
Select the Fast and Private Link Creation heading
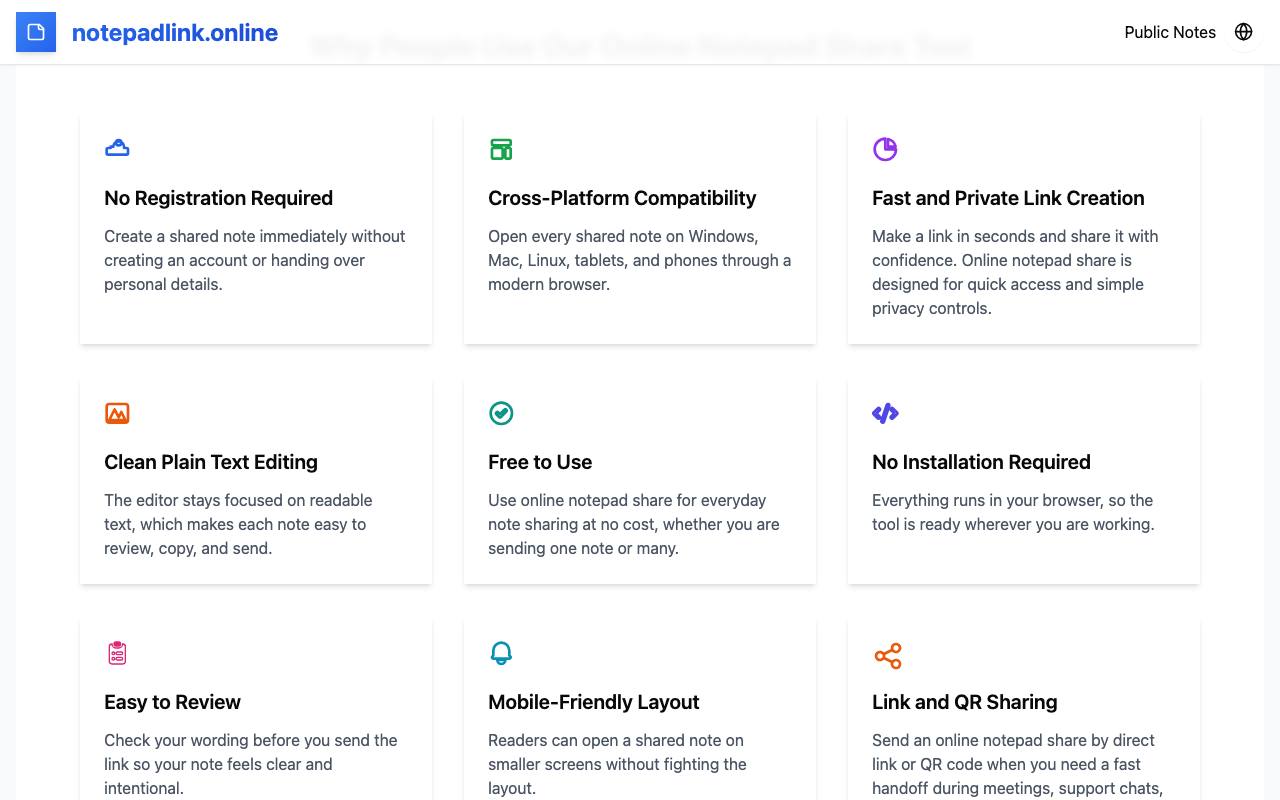click(1008, 198)
